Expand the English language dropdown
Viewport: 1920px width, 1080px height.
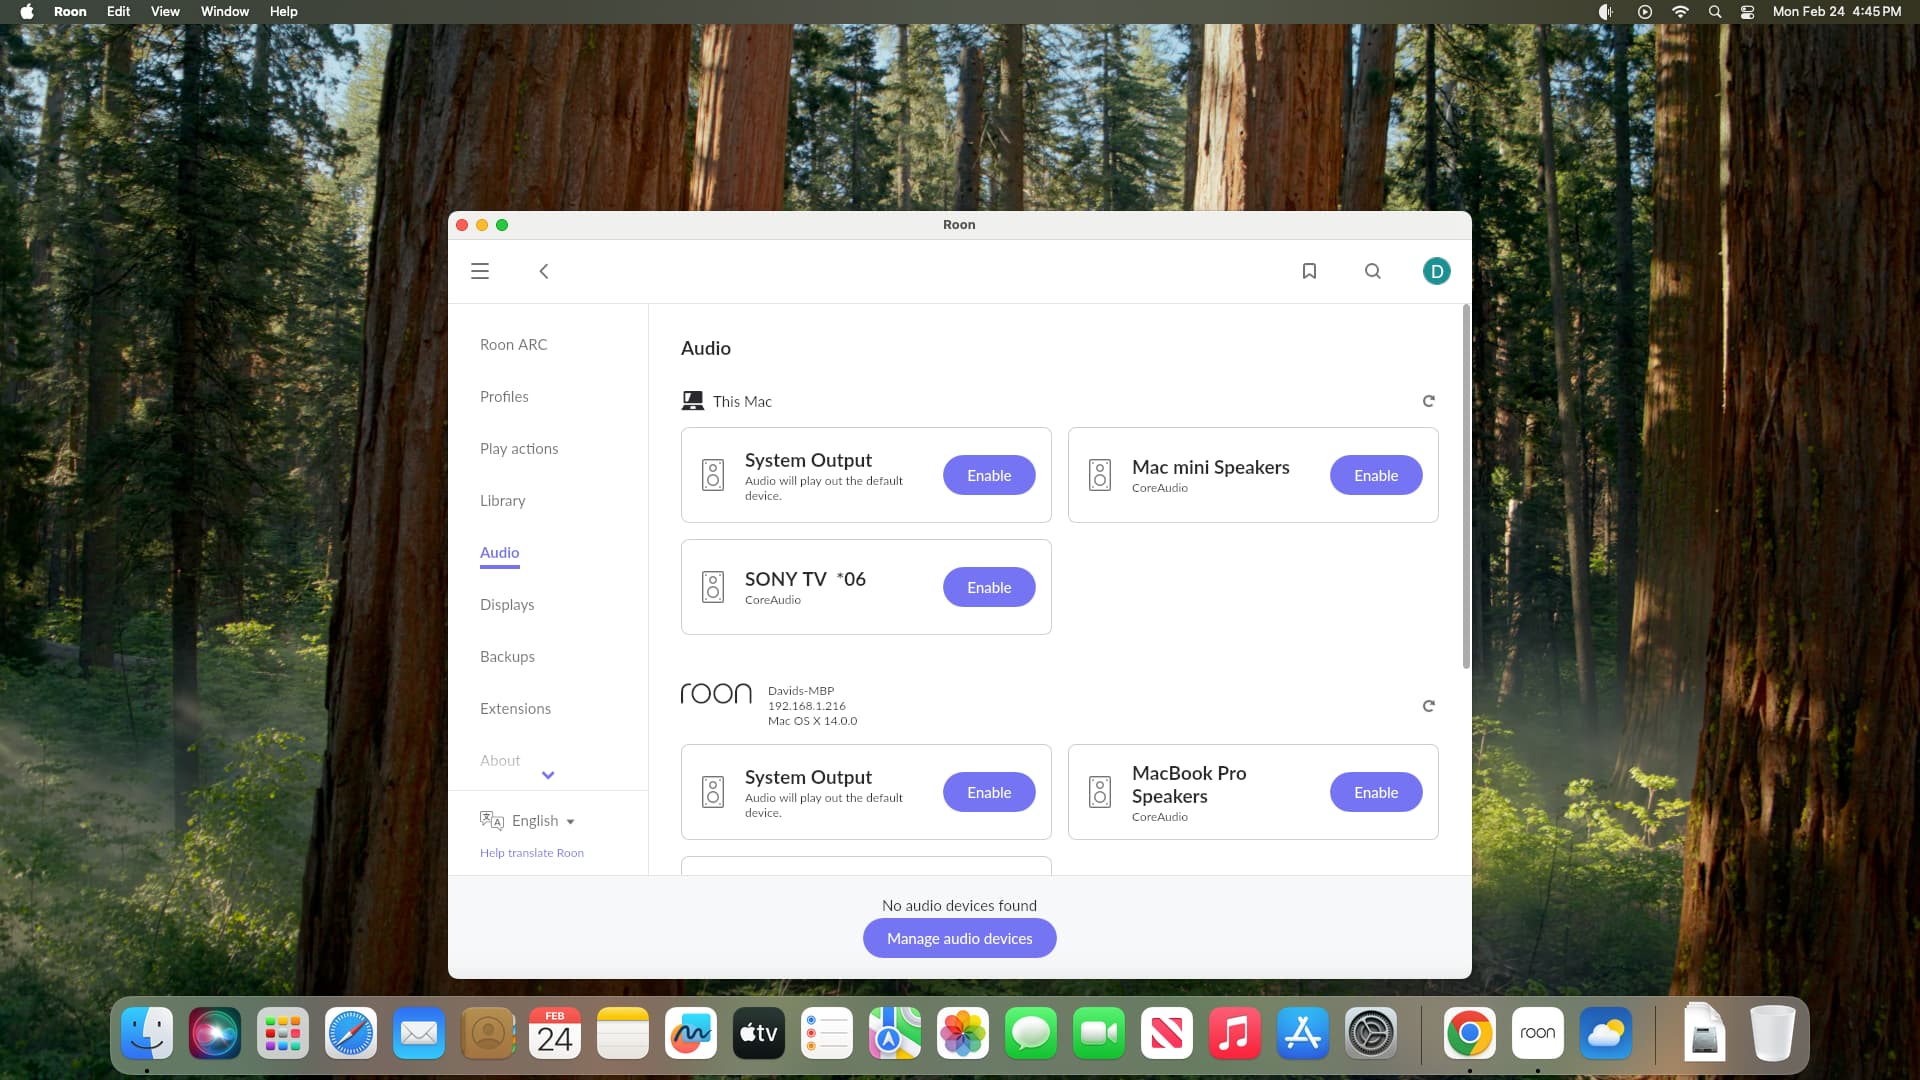coord(543,820)
